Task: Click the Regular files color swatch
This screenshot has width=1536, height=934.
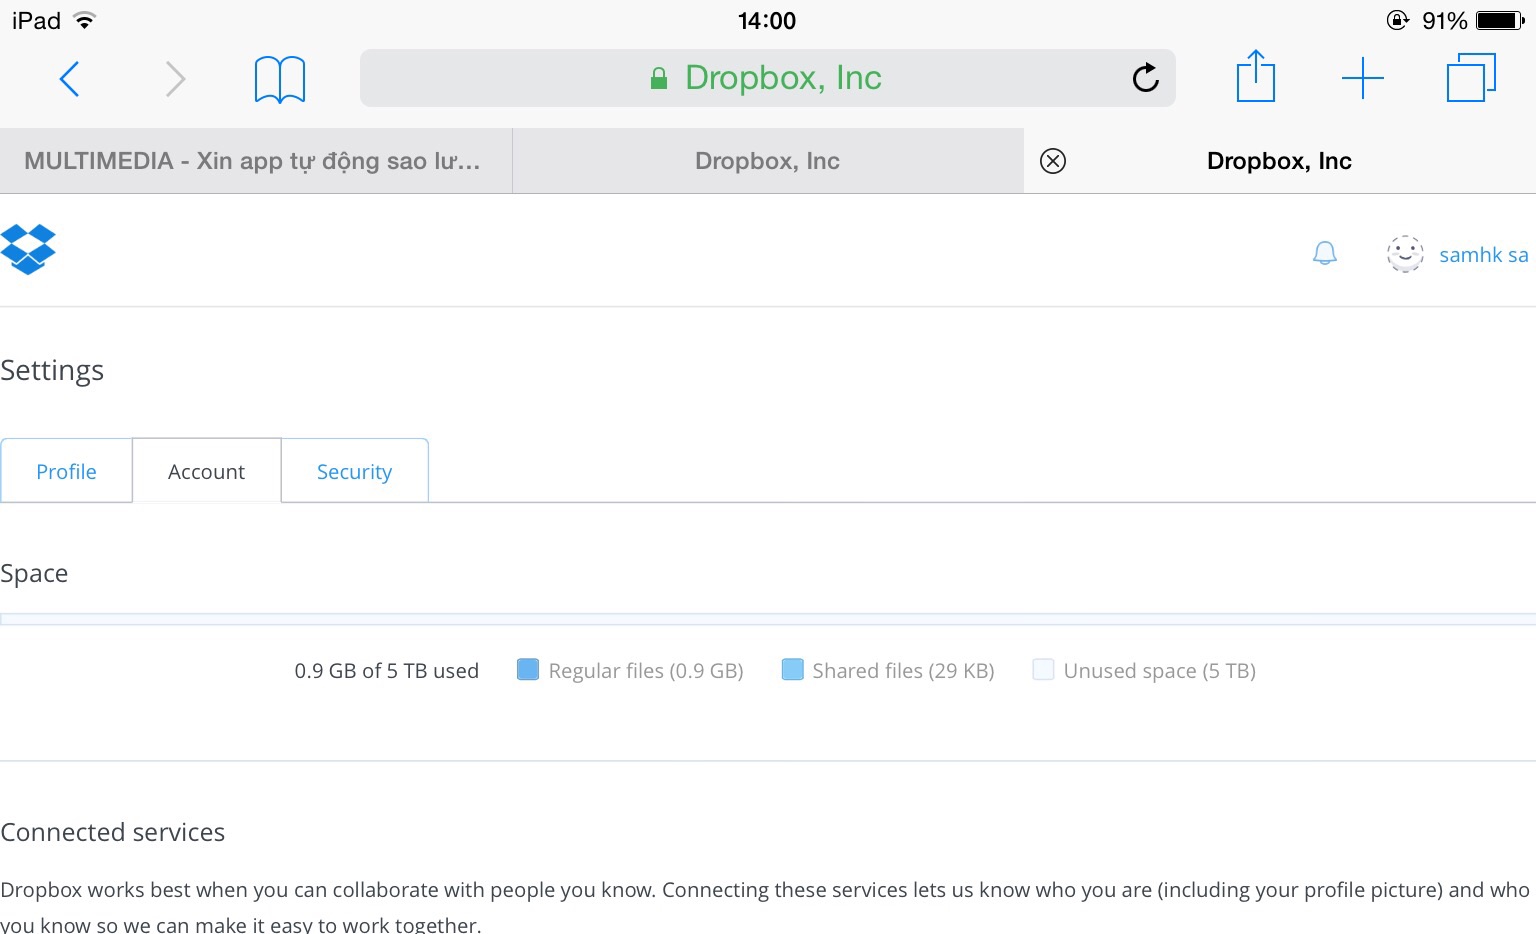Action: (527, 670)
